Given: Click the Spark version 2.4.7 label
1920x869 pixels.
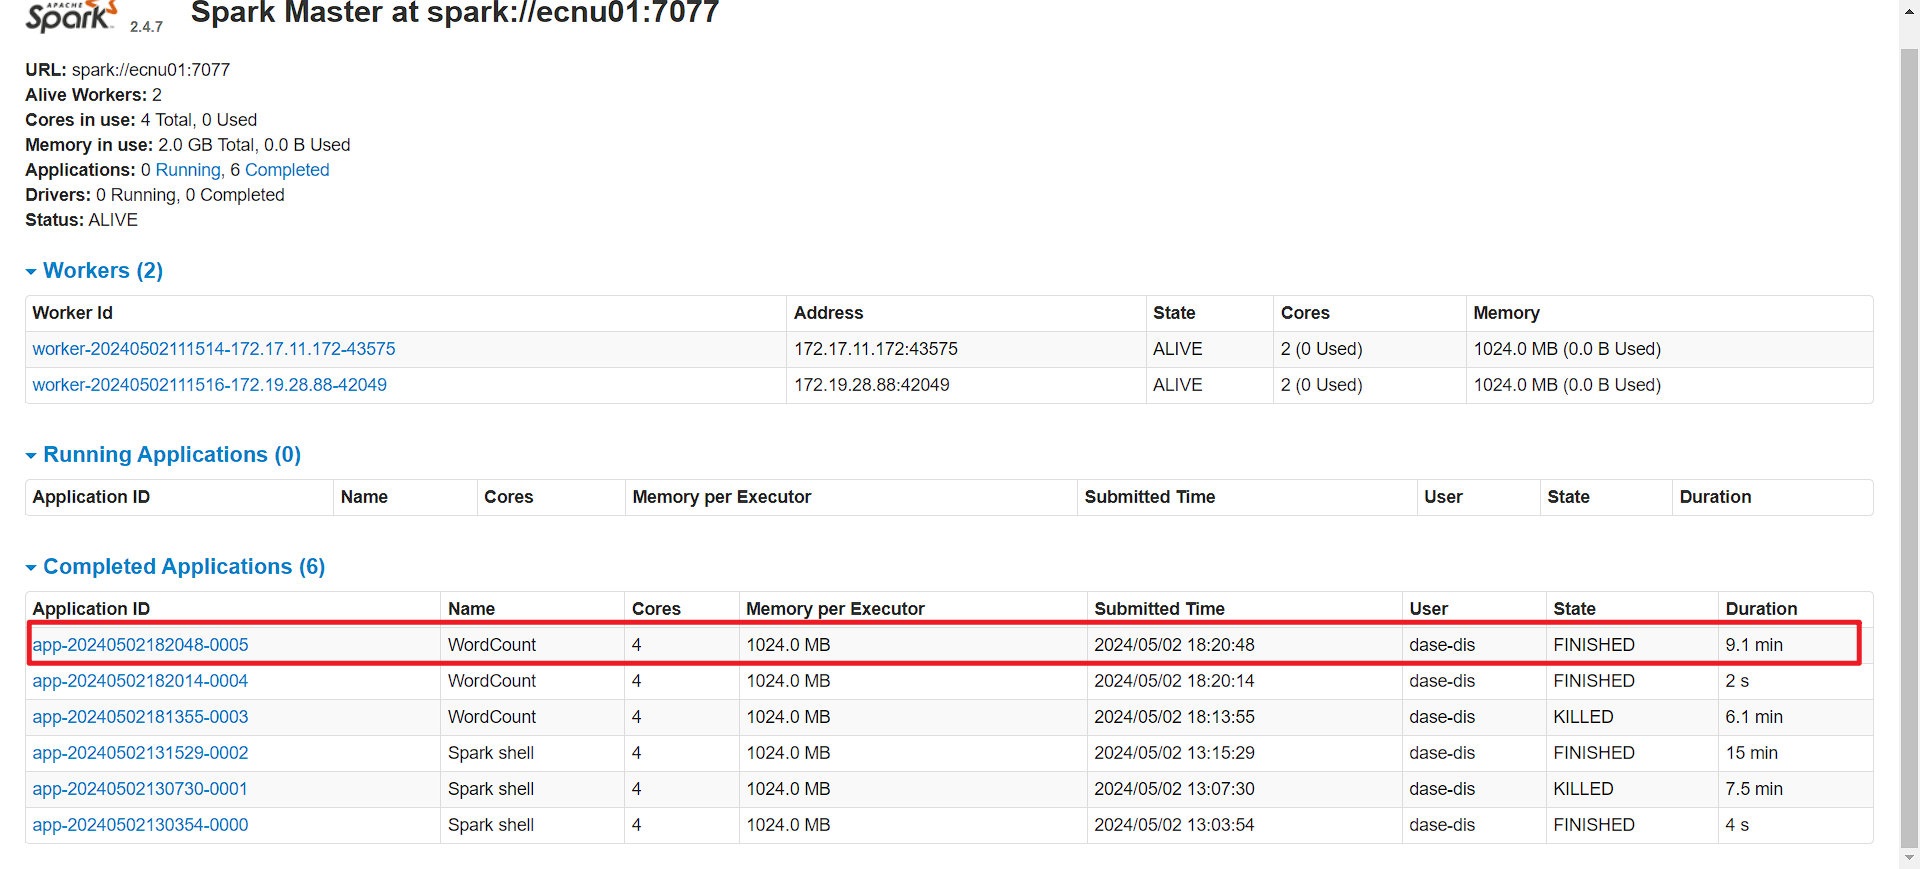Looking at the screenshot, I should pos(146,27).
